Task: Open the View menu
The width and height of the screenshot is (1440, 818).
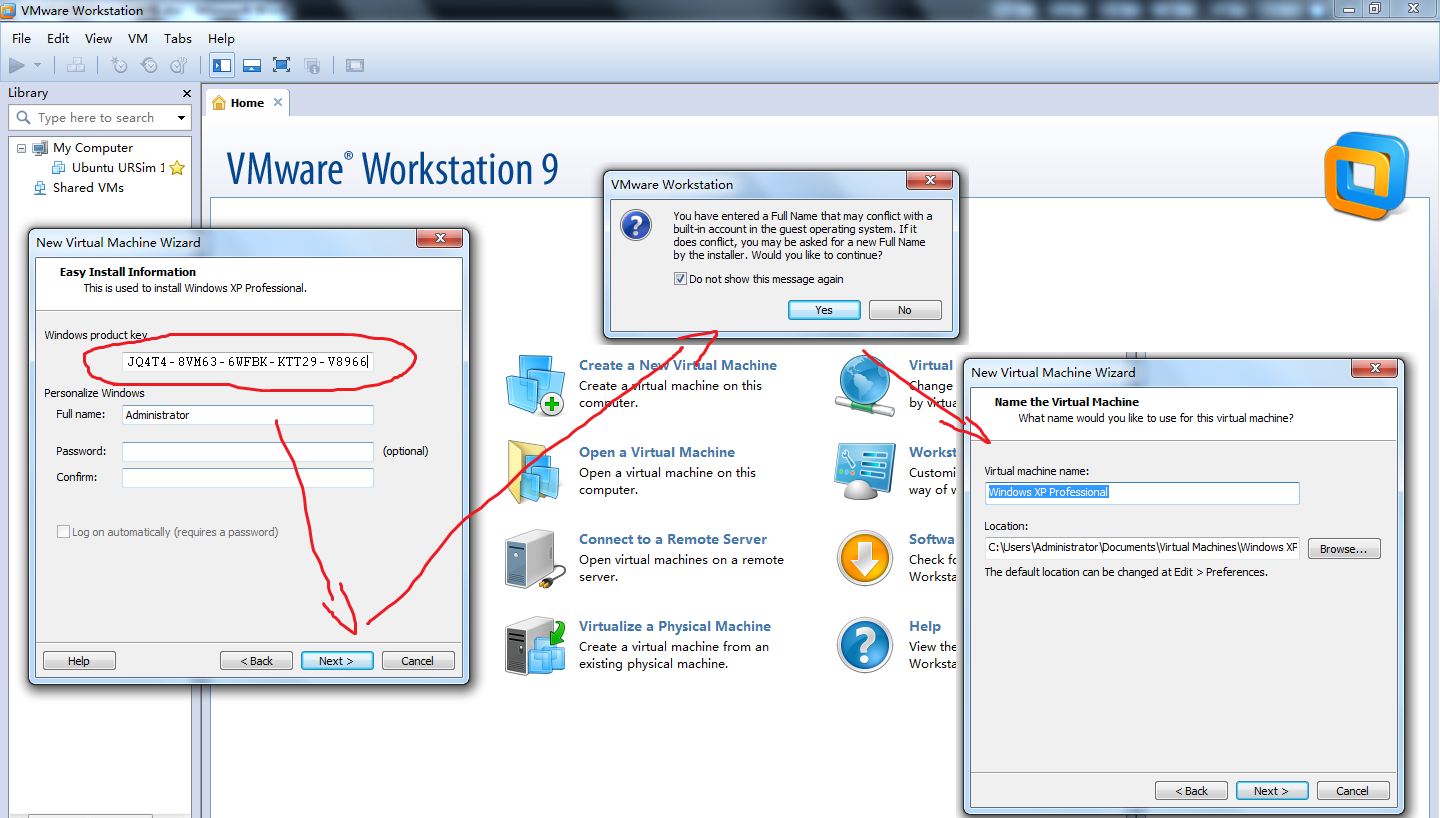Action: tap(98, 38)
